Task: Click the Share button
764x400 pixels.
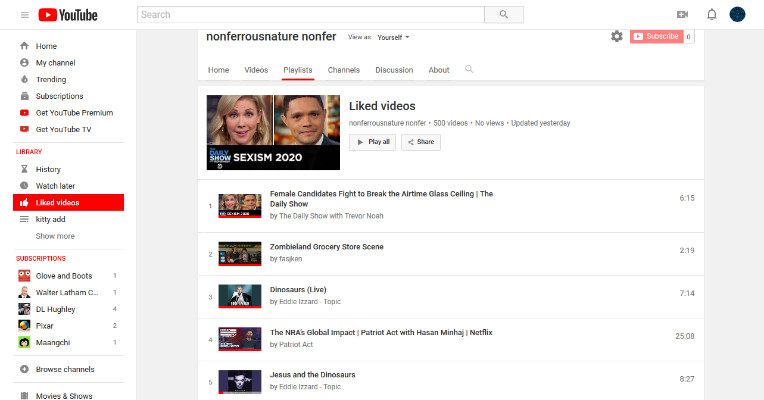Action: pos(421,142)
